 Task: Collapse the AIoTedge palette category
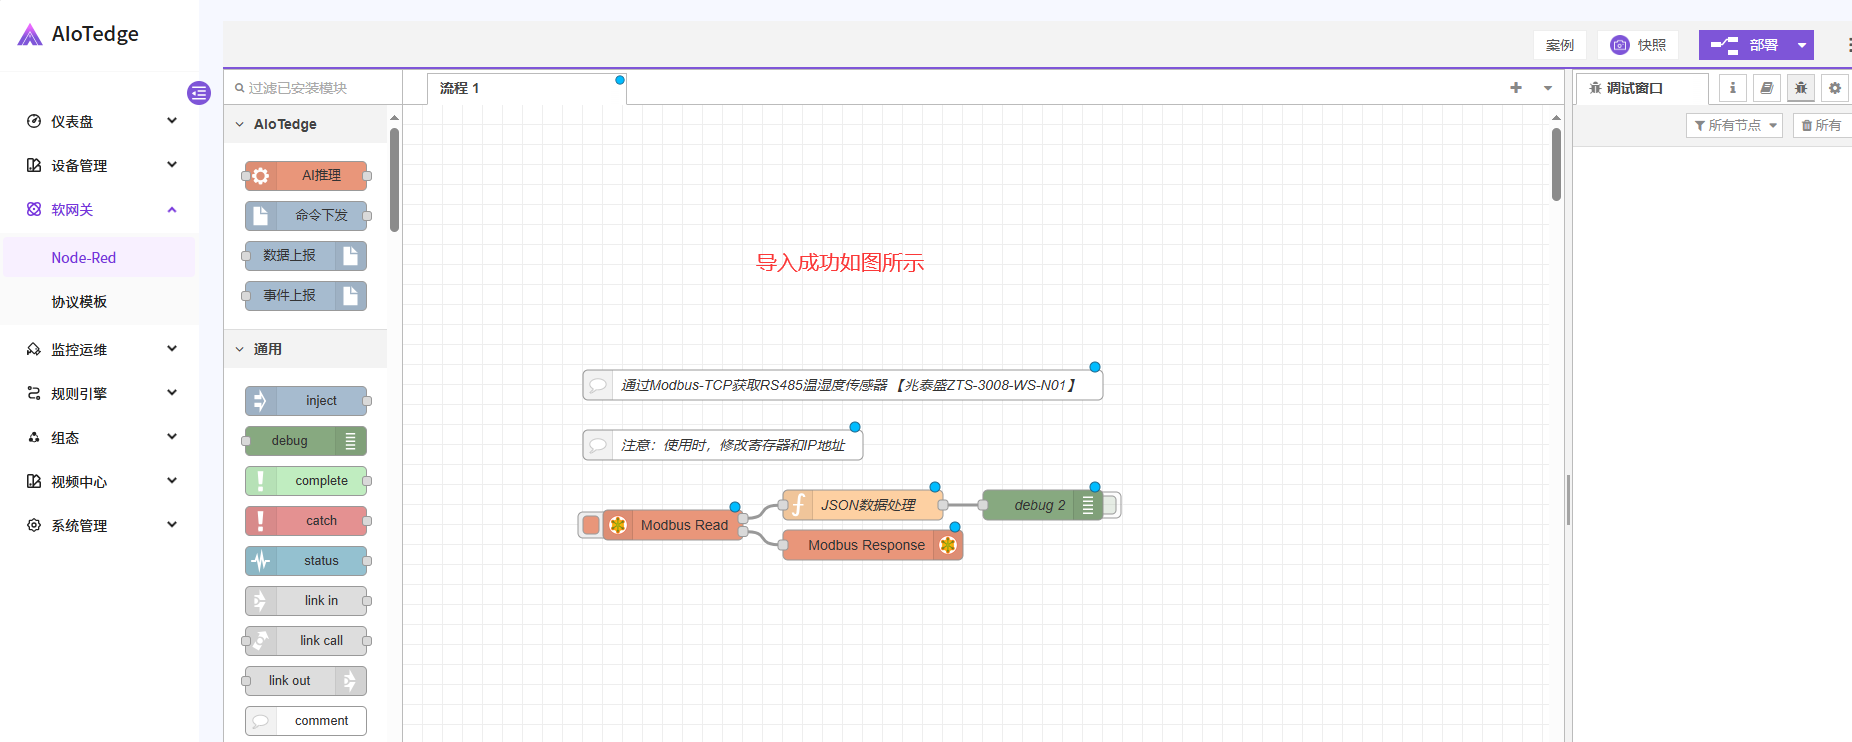(x=240, y=124)
